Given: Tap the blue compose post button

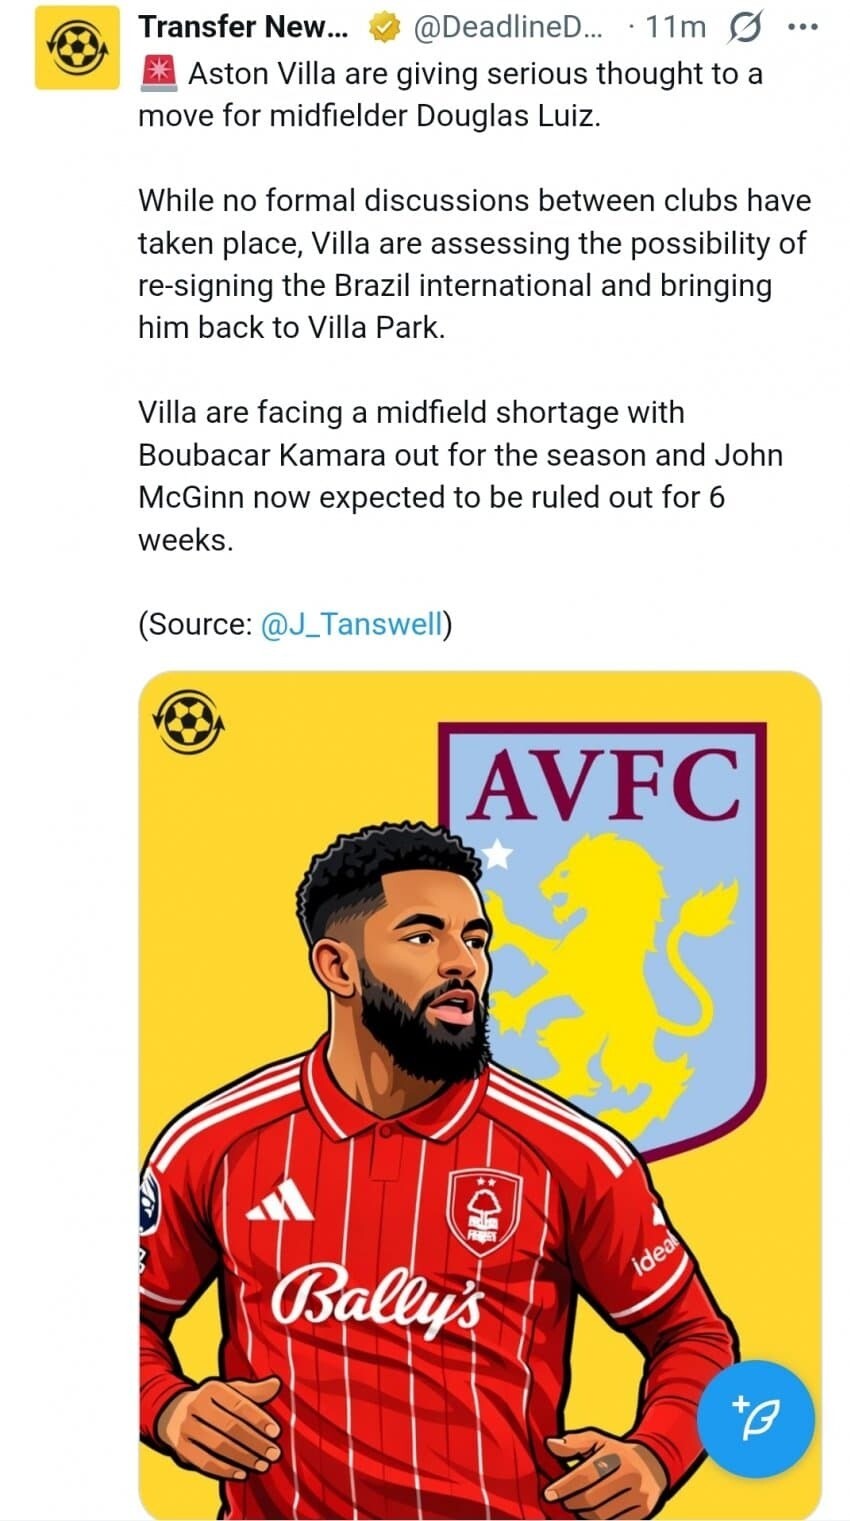Looking at the screenshot, I should pos(755,1418).
